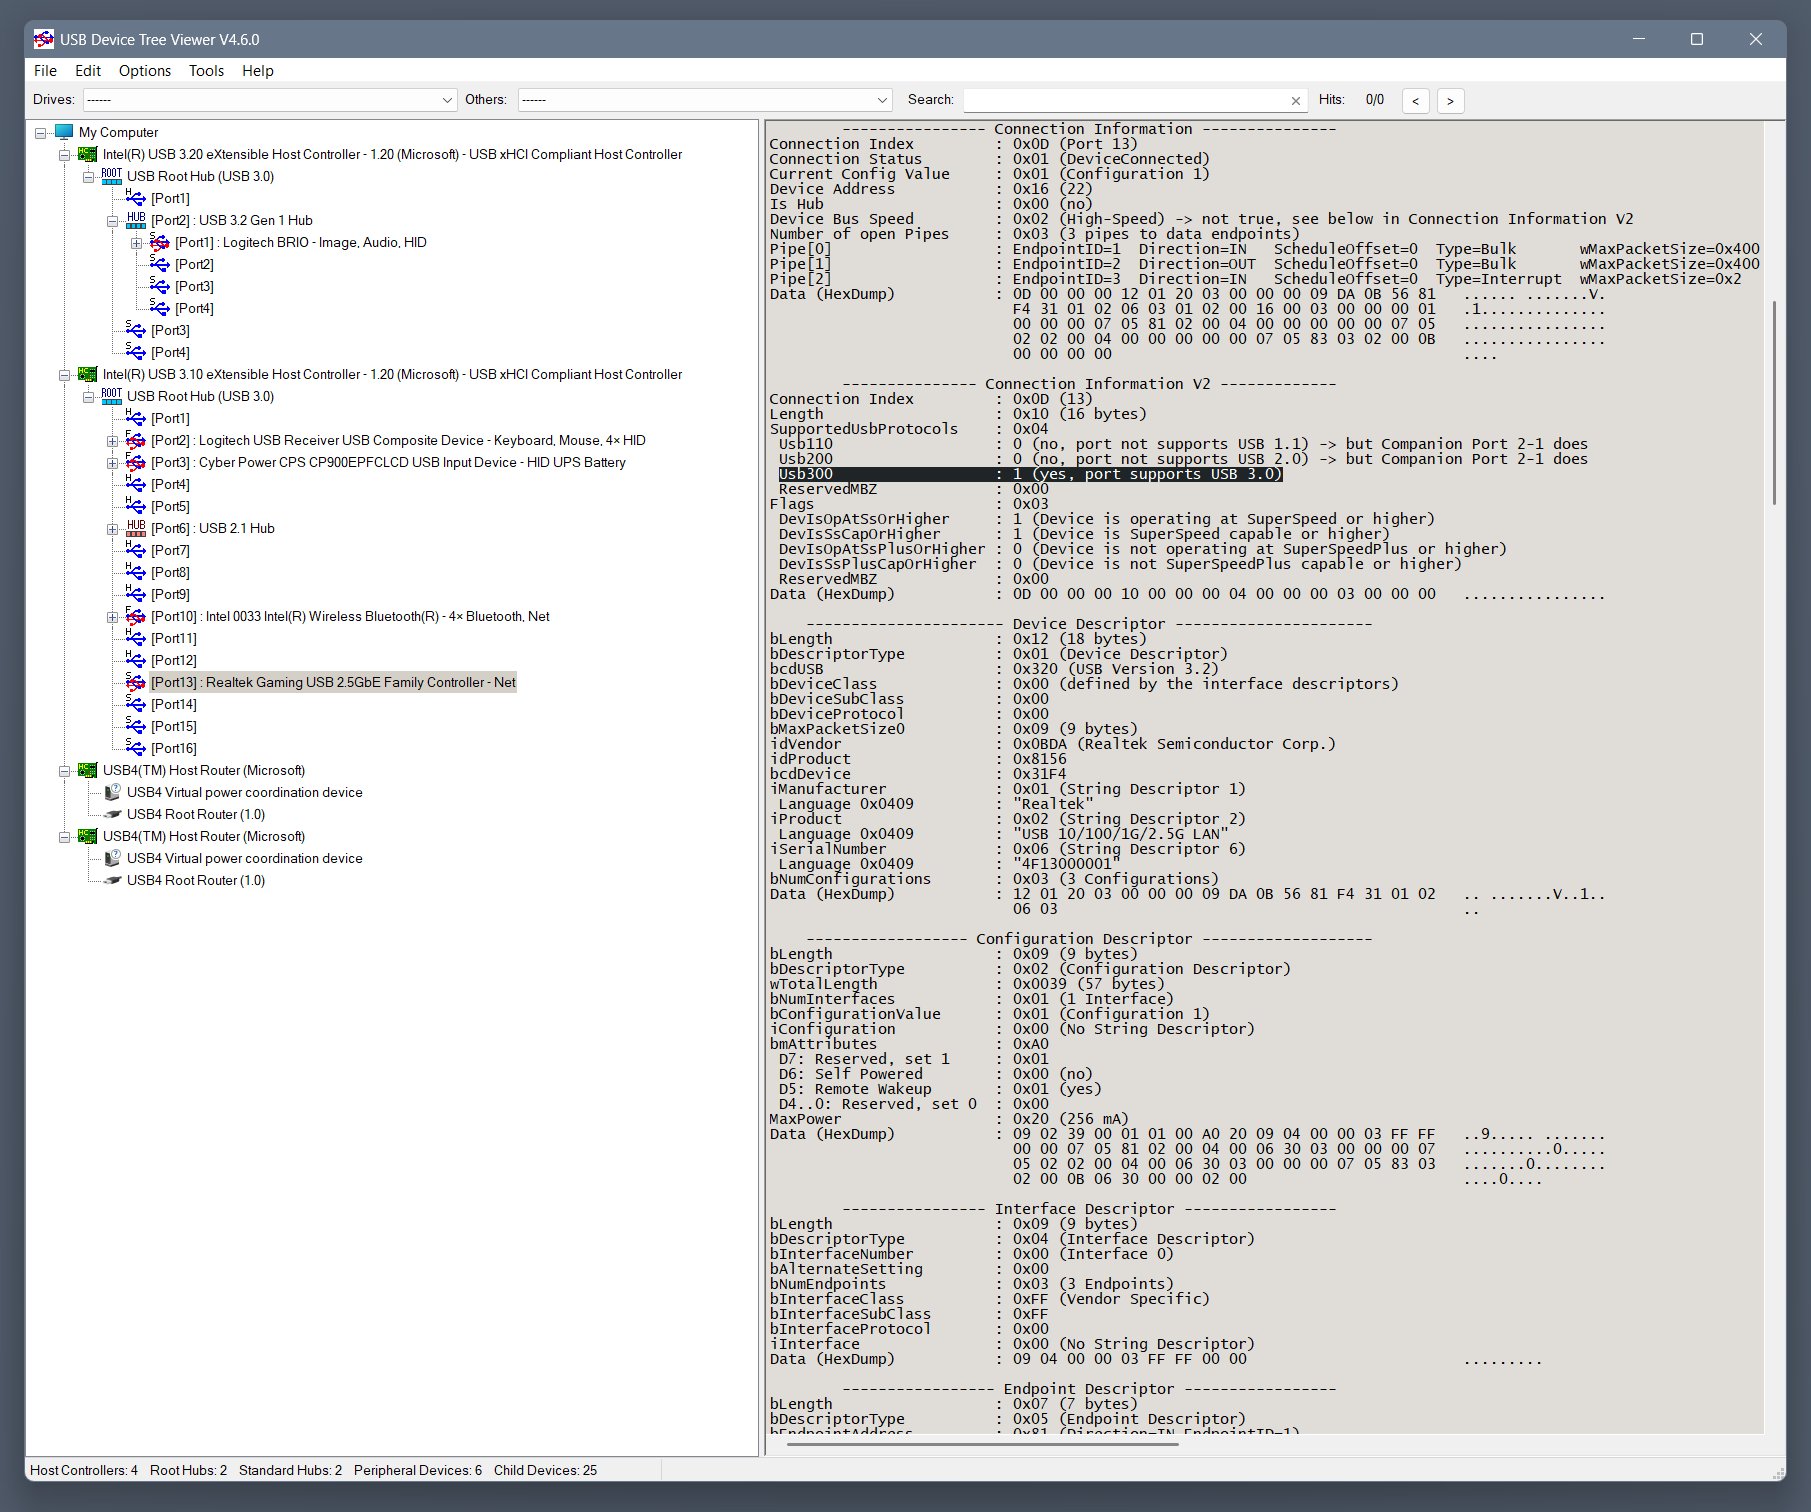Open the Drives dropdown
This screenshot has height=1512, width=1811.
(x=447, y=100)
